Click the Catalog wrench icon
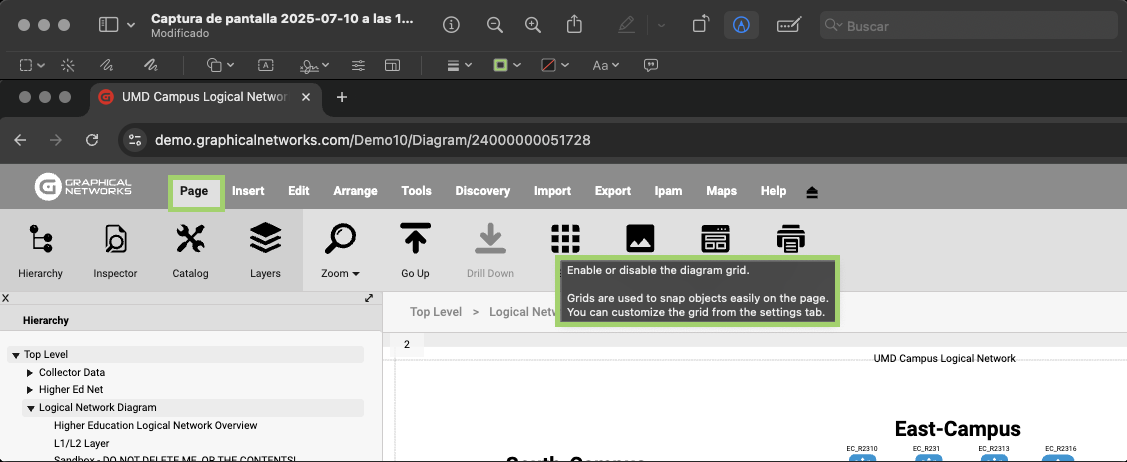 pos(190,240)
